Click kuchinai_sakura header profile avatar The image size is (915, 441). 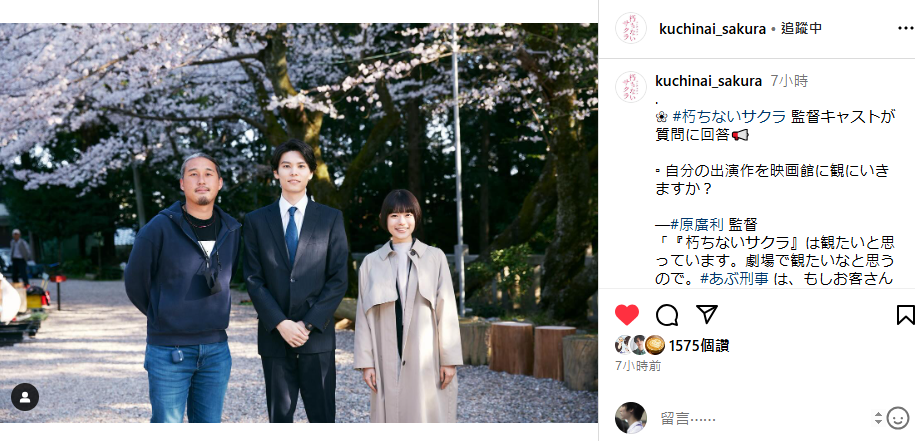631,28
